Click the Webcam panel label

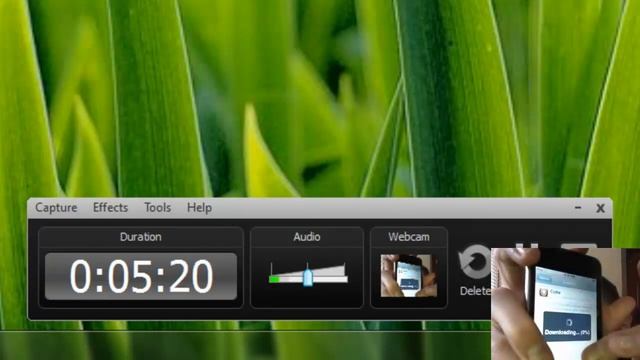tap(409, 237)
